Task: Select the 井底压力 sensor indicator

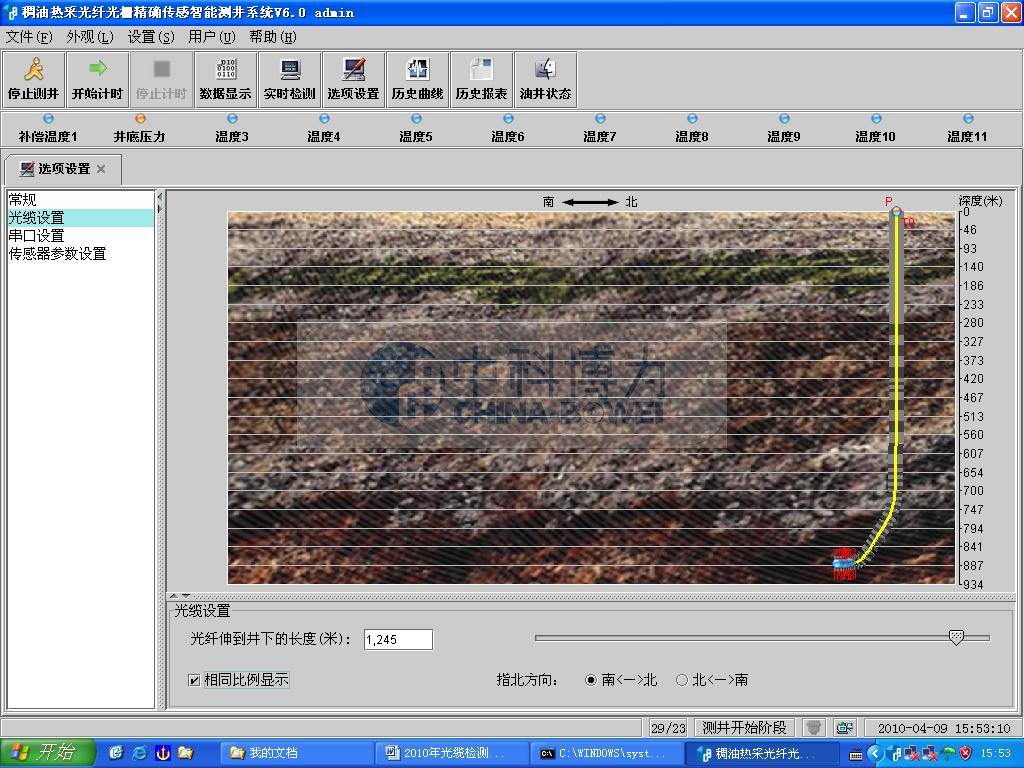Action: coord(140,129)
